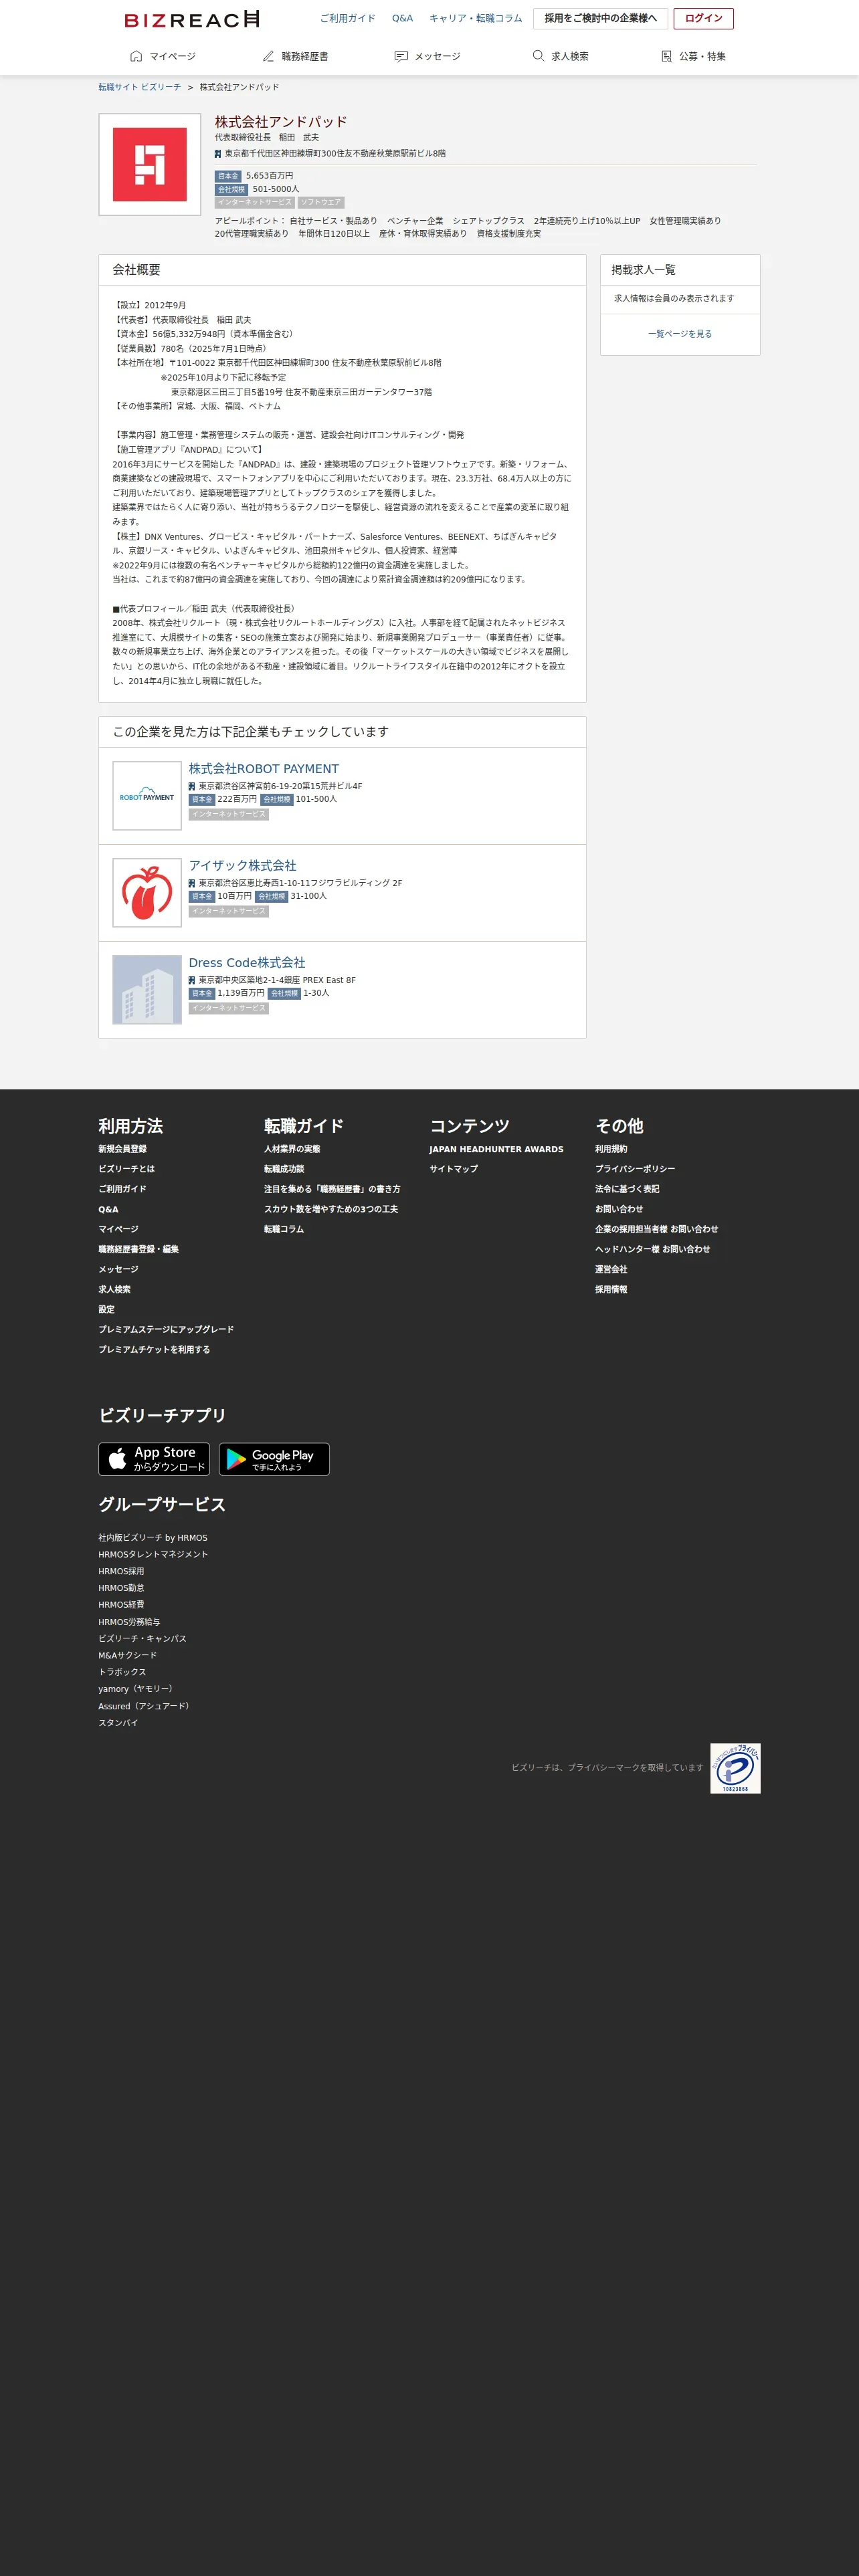The image size is (859, 2576).
Task: Click the ROBOT PAYMENT logo thumbnail
Action: click(147, 796)
